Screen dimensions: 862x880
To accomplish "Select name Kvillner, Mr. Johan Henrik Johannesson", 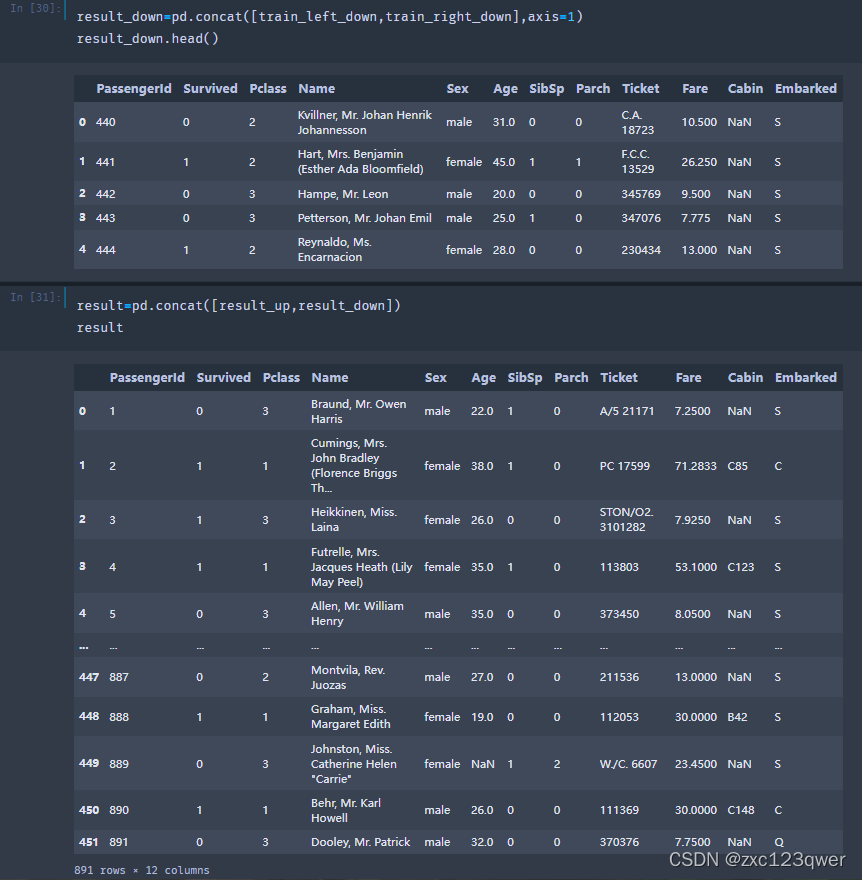I will 365,122.
